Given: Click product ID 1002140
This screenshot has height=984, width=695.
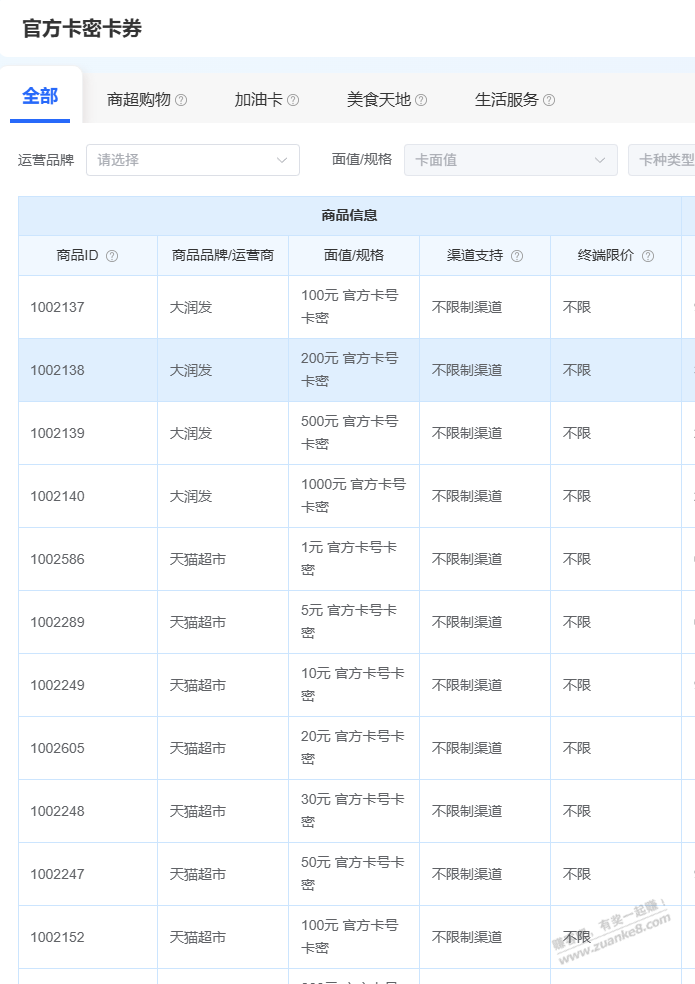Looking at the screenshot, I should [57, 496].
